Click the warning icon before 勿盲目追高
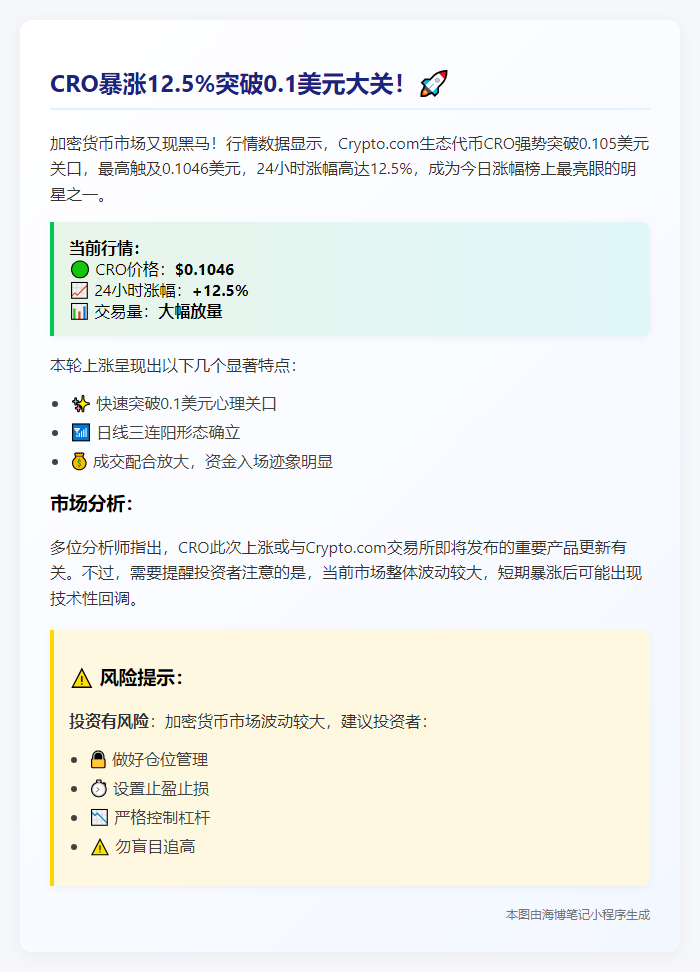 pyautogui.click(x=99, y=847)
